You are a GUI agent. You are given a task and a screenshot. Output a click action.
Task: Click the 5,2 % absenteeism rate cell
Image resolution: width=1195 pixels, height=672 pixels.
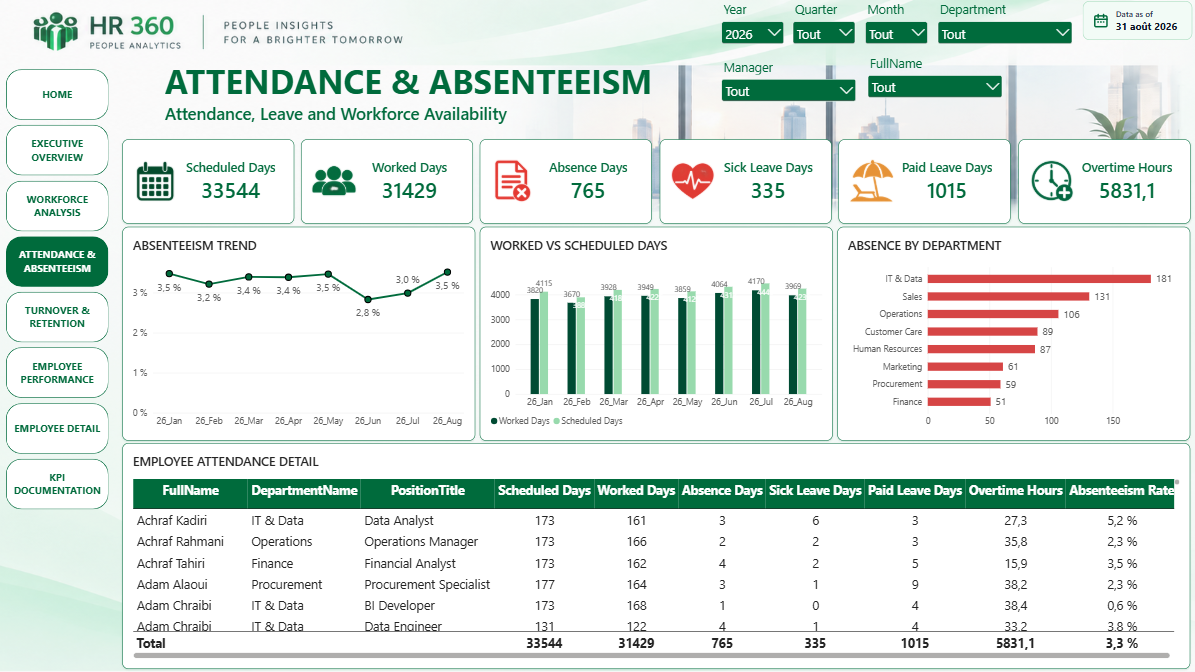coord(1122,520)
